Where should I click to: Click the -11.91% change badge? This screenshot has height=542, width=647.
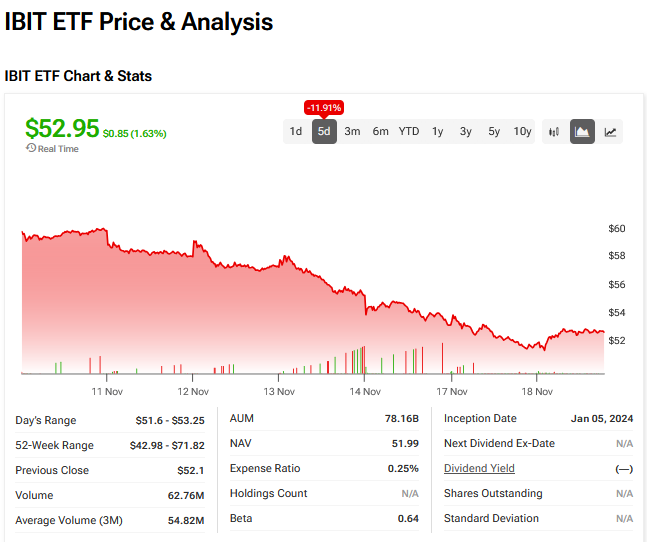(x=324, y=107)
